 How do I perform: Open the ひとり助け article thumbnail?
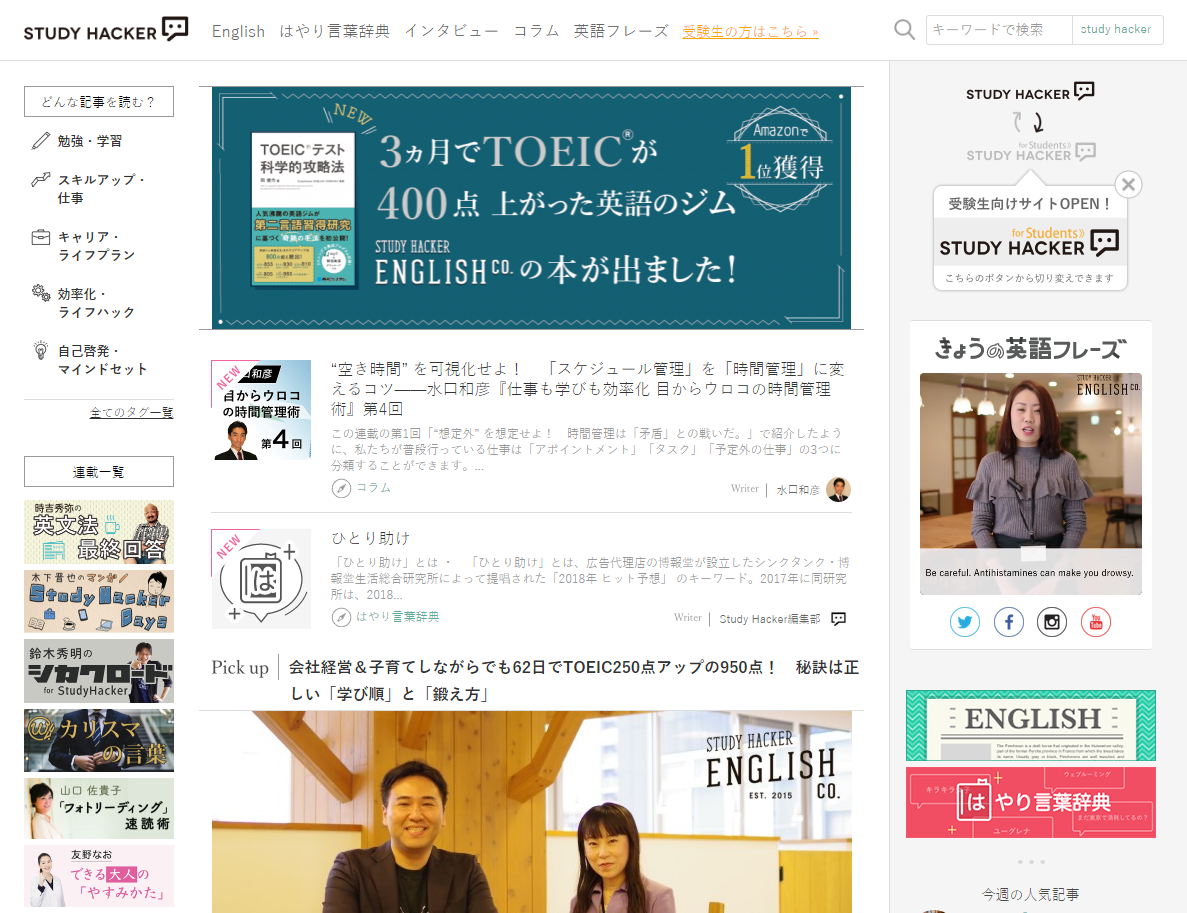click(x=261, y=578)
